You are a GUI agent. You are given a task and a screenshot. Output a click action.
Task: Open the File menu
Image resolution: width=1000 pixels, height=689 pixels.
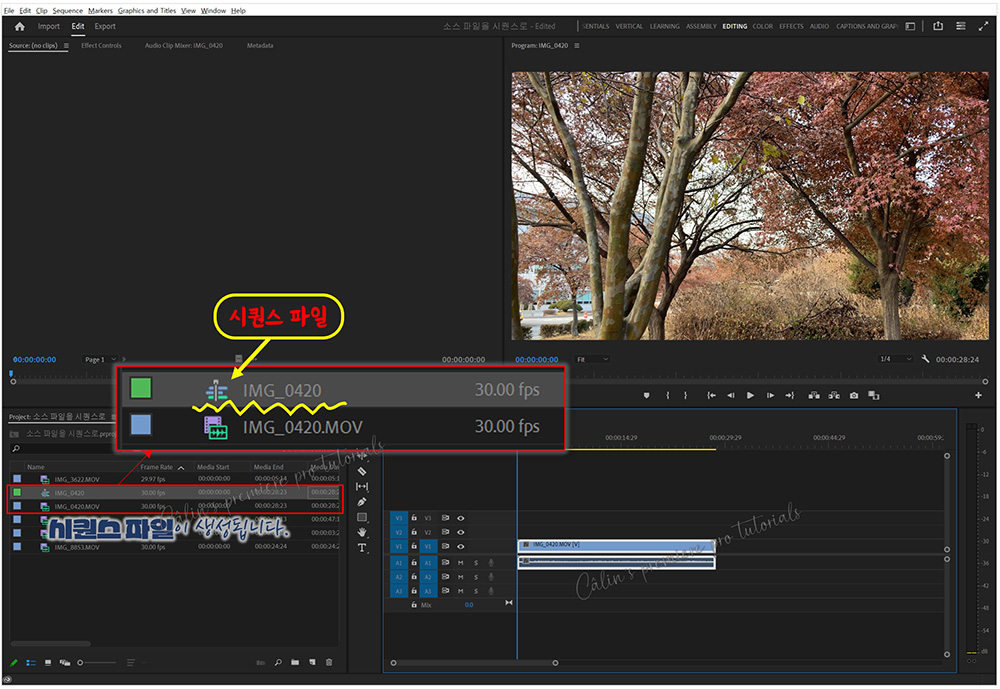coord(9,10)
